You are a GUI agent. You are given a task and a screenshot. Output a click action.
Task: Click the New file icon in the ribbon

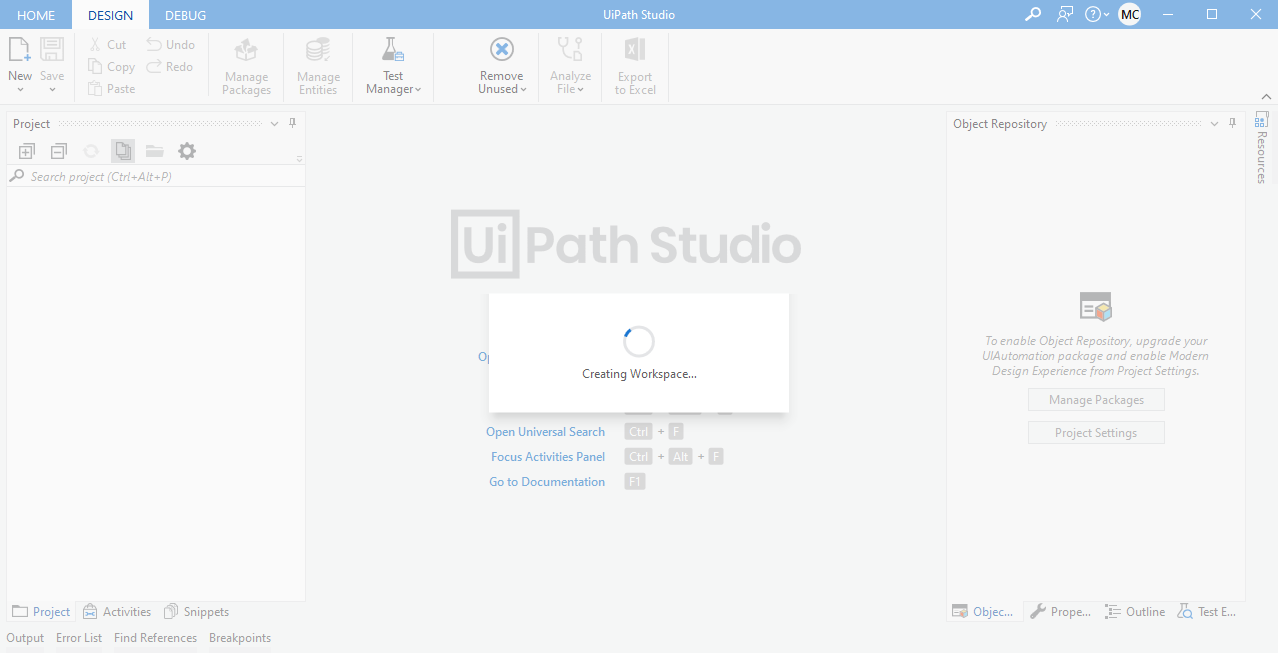pyautogui.click(x=20, y=51)
